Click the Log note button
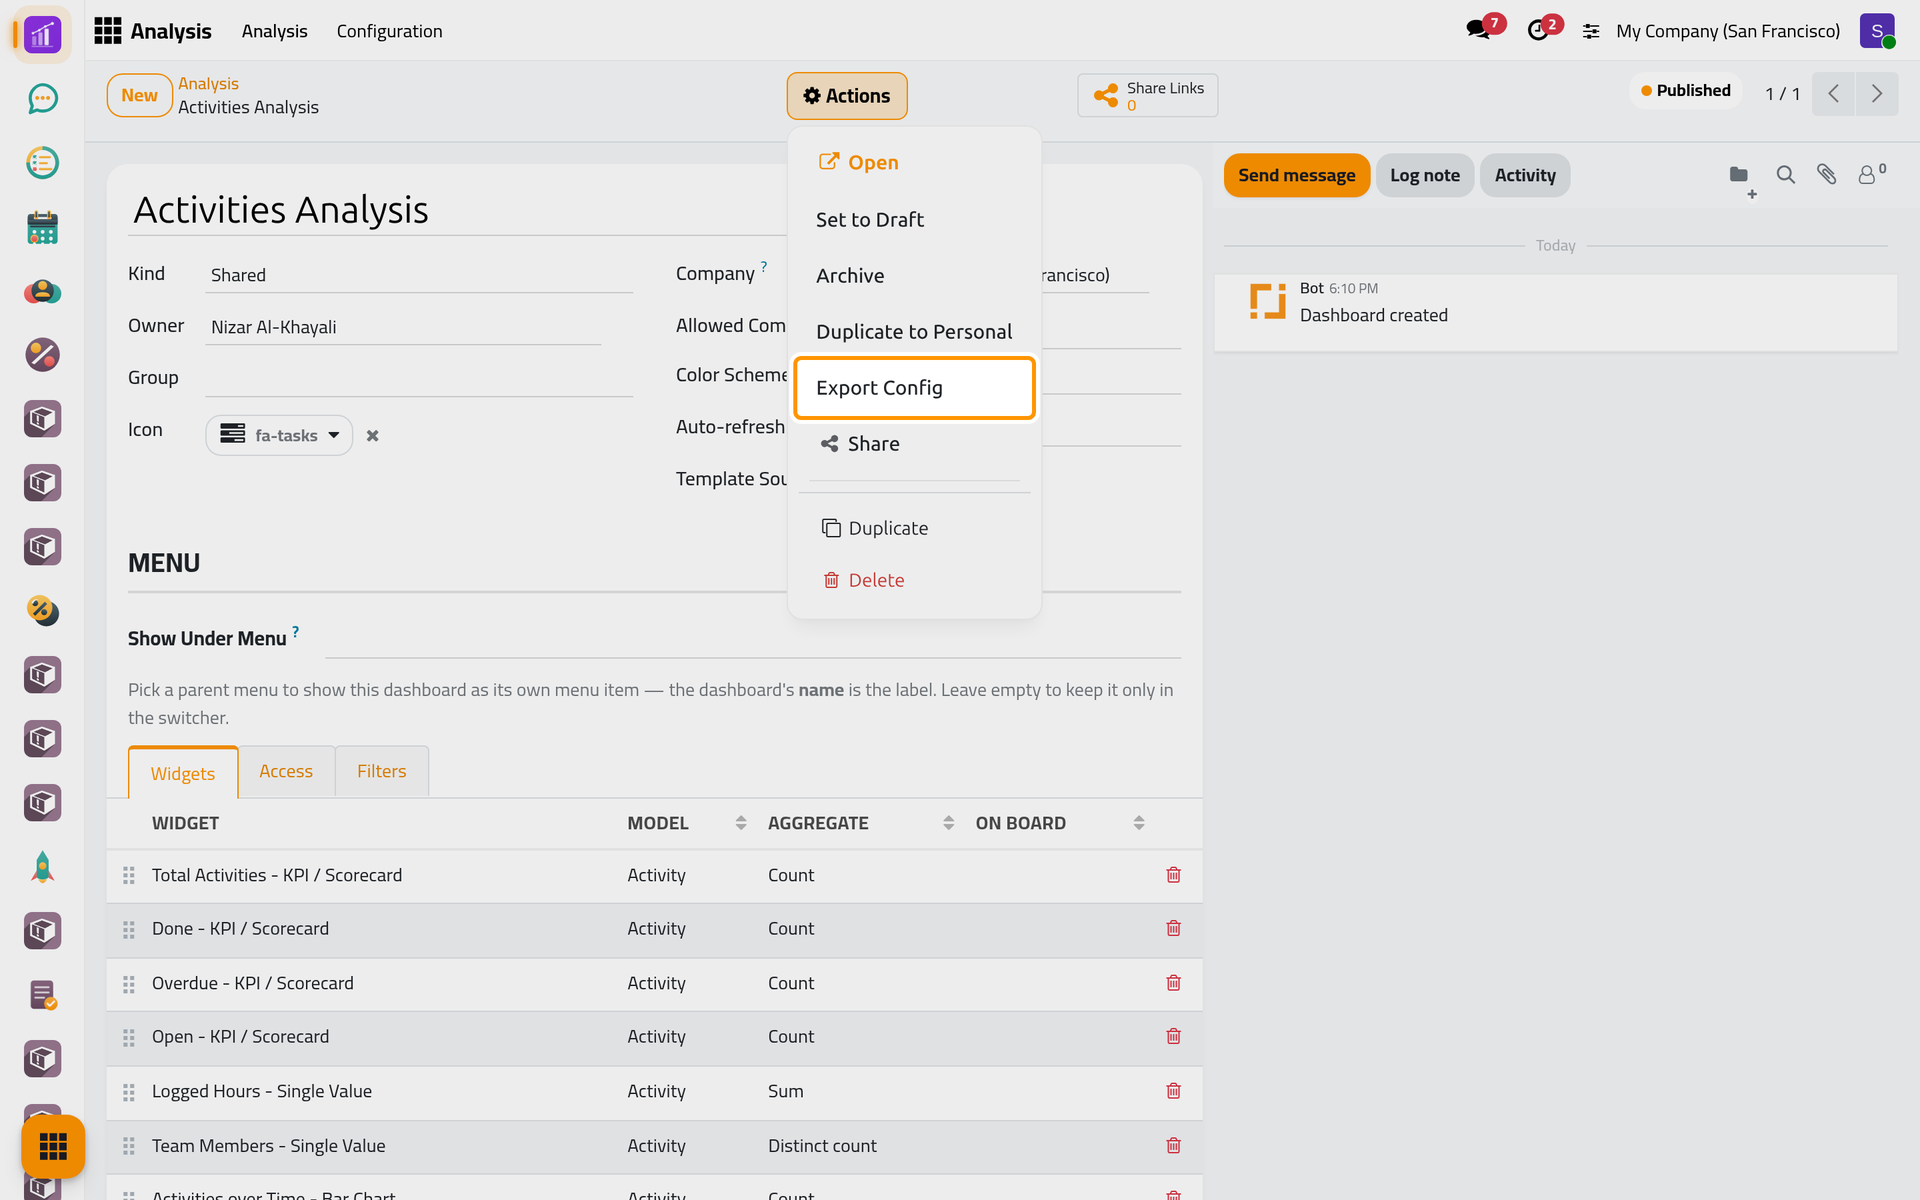 pos(1424,175)
